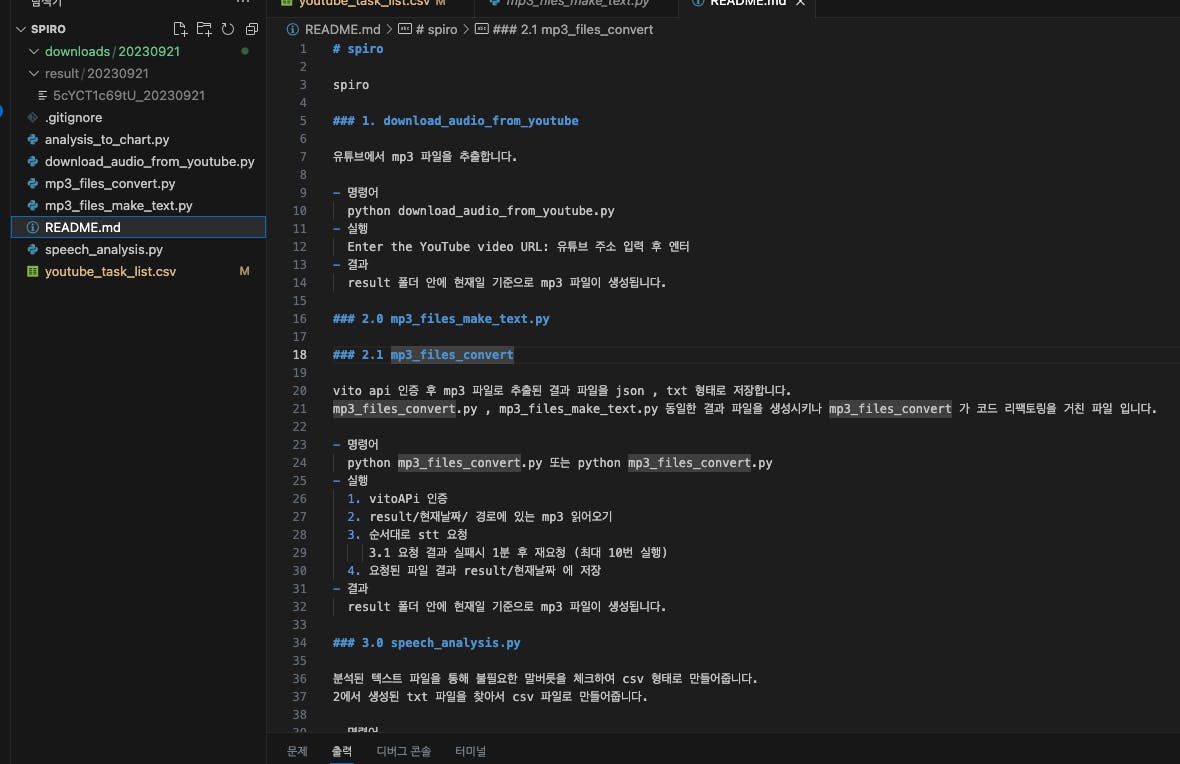The image size is (1180, 764).
Task: Click the '# spiro' heading on line 1
Action: [358, 48]
